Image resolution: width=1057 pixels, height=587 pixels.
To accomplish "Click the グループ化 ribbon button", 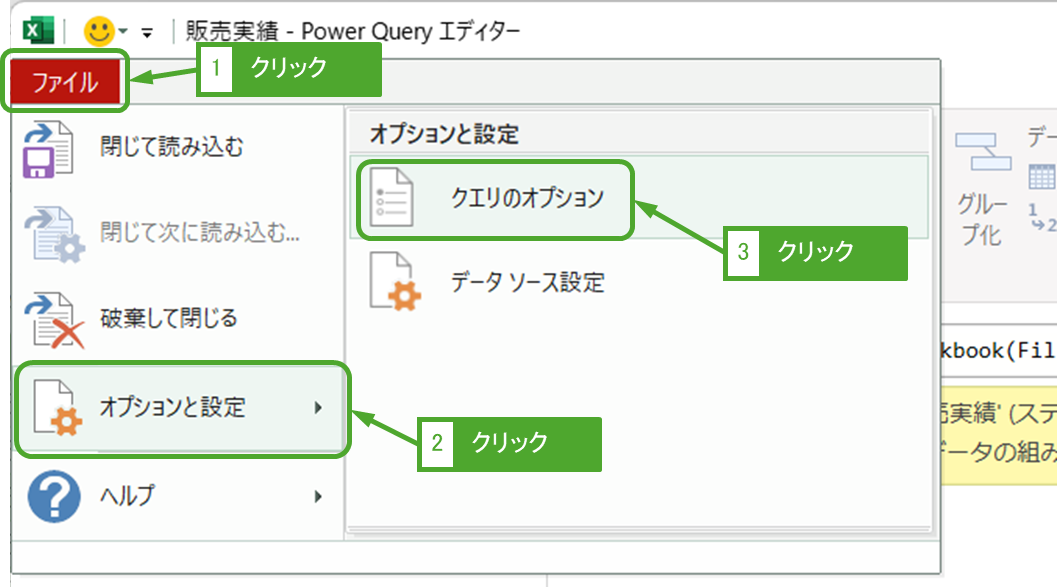I will [x=982, y=188].
